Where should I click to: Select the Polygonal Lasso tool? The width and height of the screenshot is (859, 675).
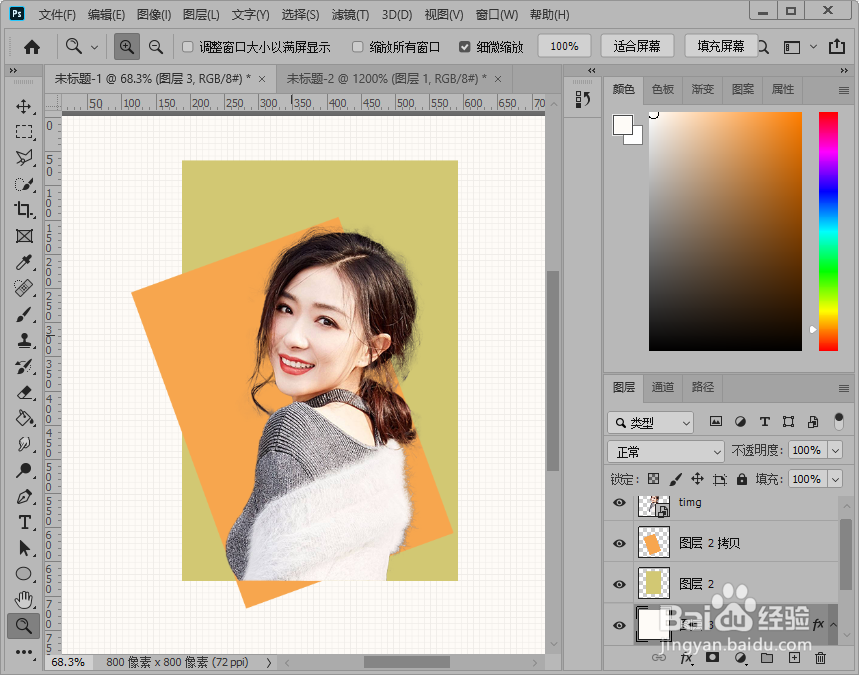(x=24, y=158)
